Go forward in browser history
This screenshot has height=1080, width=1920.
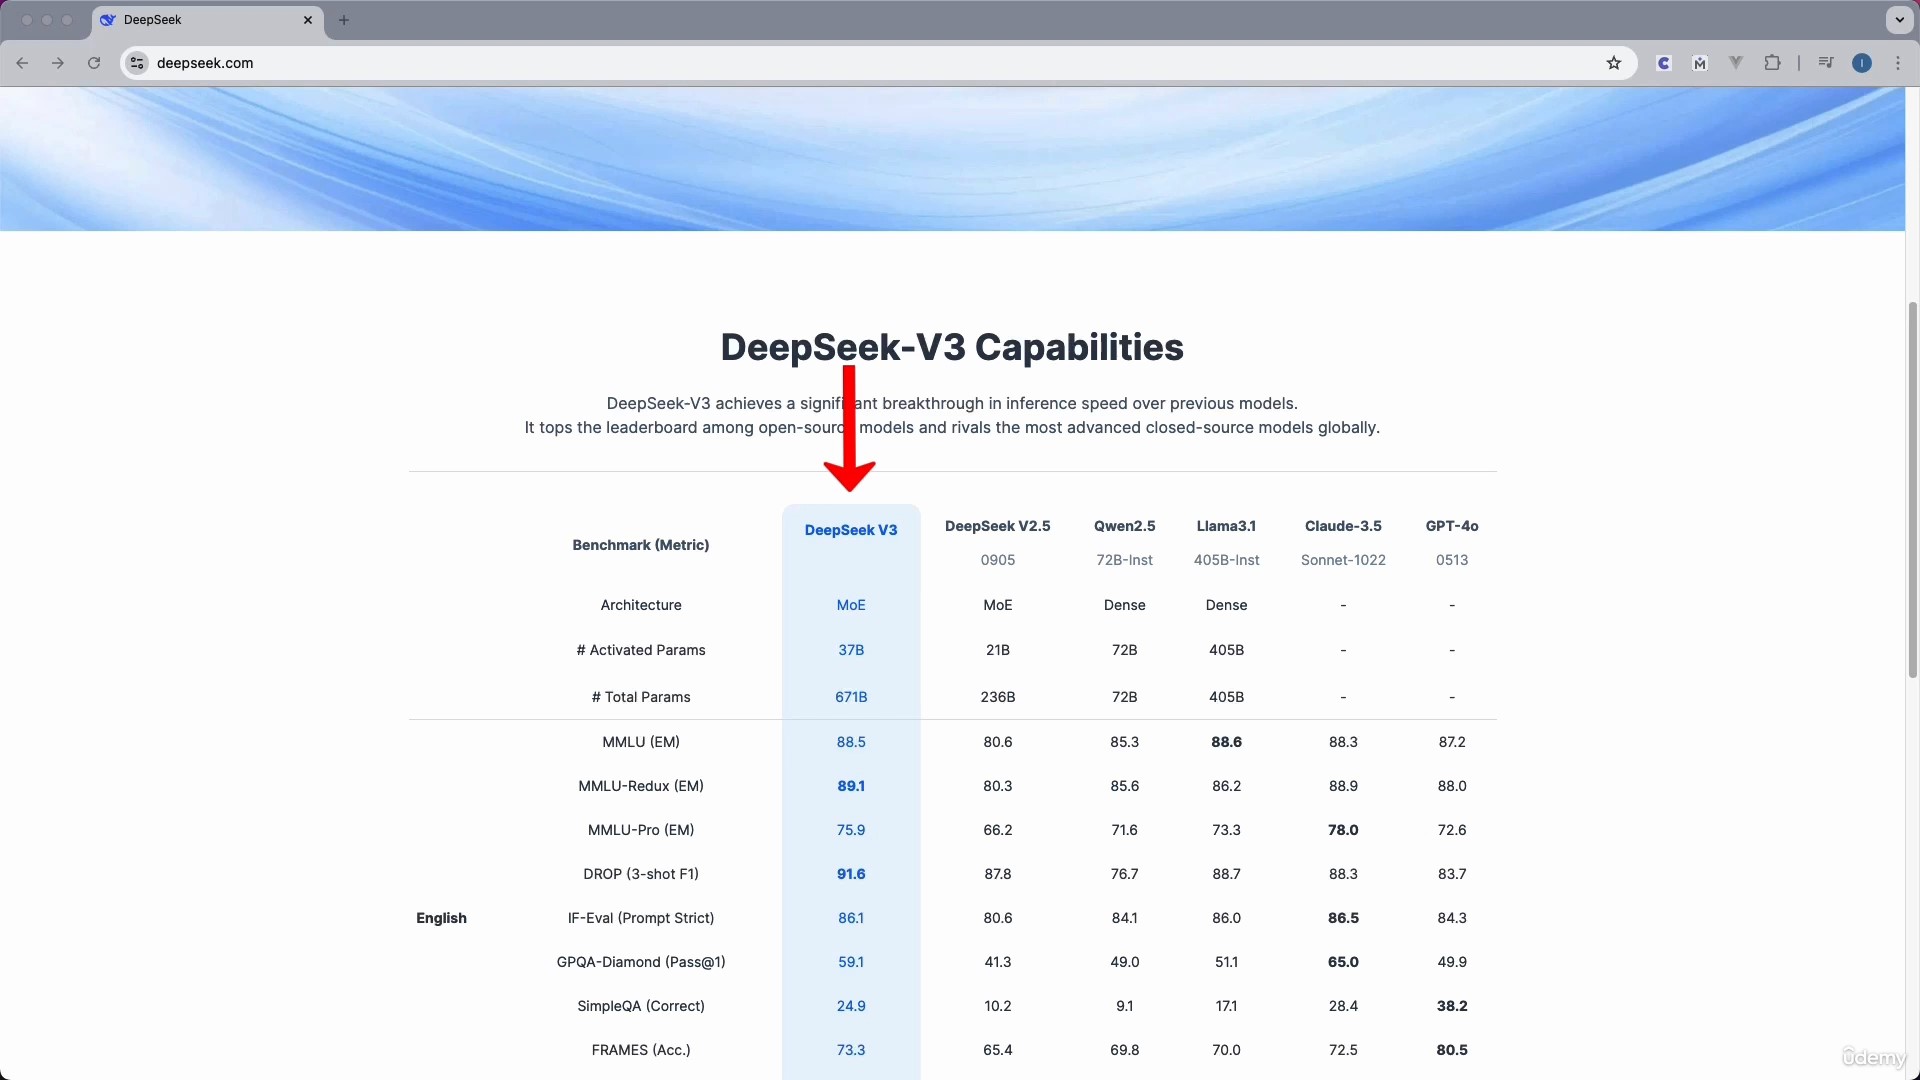[58, 63]
